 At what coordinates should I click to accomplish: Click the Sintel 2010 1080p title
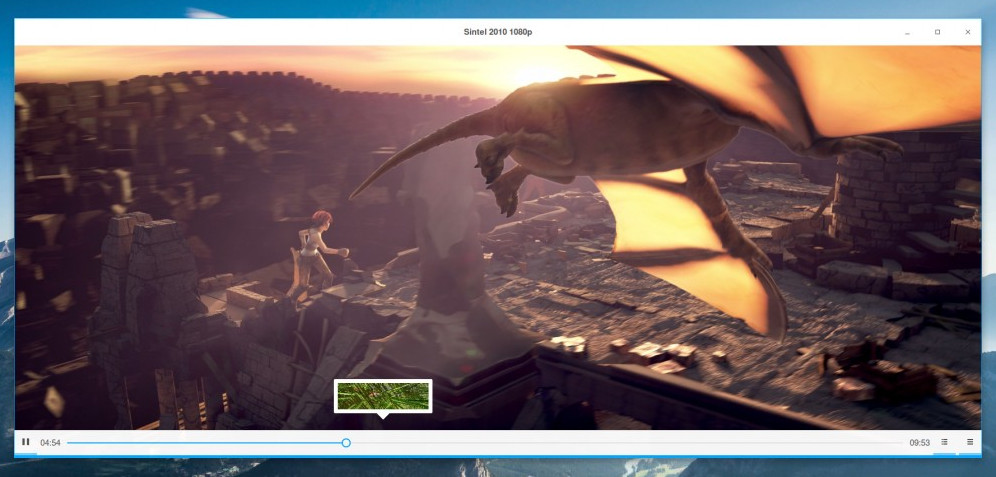[x=497, y=32]
